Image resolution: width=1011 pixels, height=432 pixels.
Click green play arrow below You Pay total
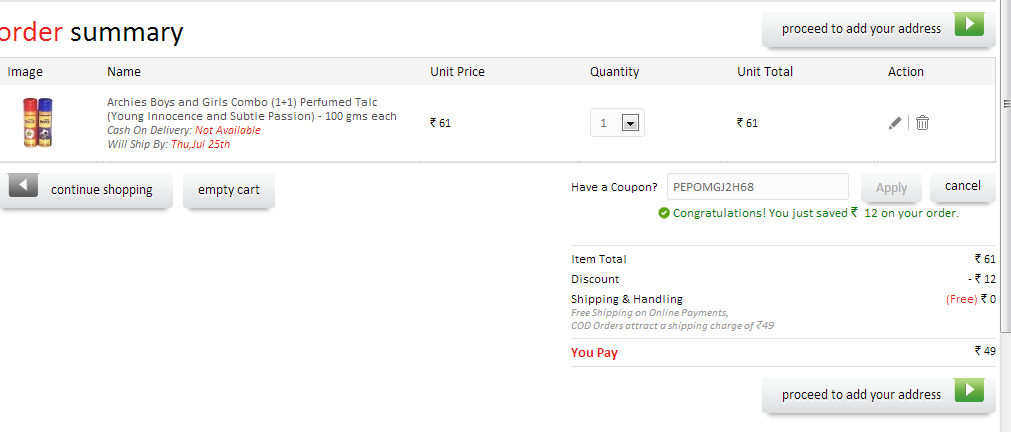pos(969,391)
